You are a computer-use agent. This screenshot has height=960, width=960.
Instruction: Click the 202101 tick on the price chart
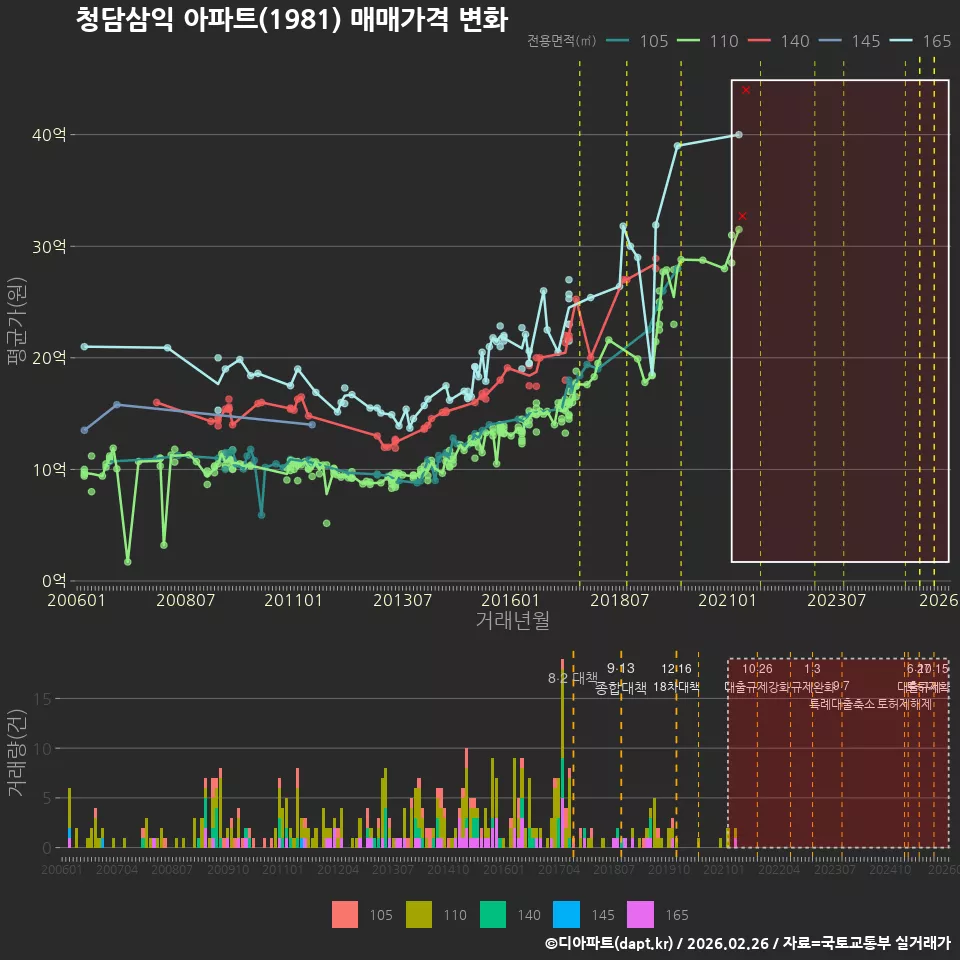[727, 600]
